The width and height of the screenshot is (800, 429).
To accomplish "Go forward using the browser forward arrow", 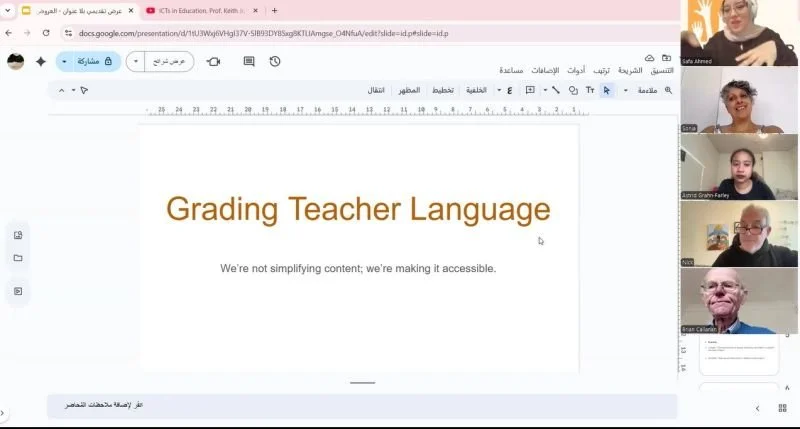I will (x=27, y=33).
